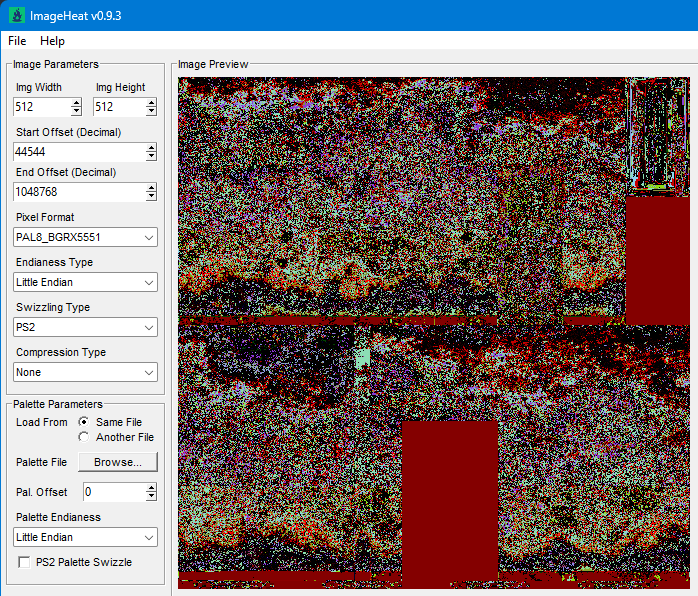698x596 pixels.
Task: Decrease Img Width with down arrow
Action: click(x=76, y=111)
